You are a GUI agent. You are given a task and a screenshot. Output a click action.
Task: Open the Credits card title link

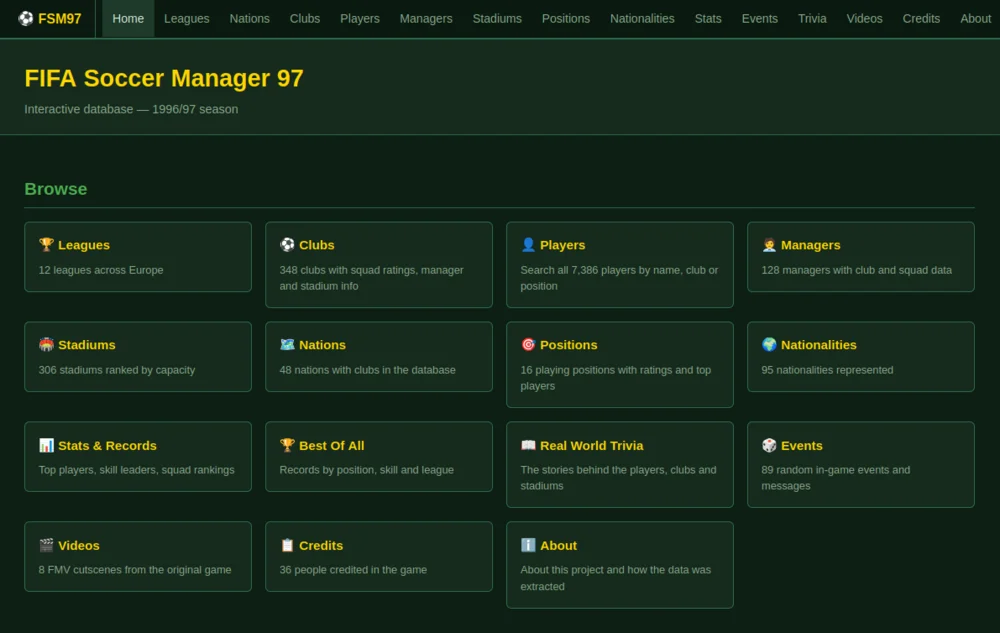click(321, 546)
